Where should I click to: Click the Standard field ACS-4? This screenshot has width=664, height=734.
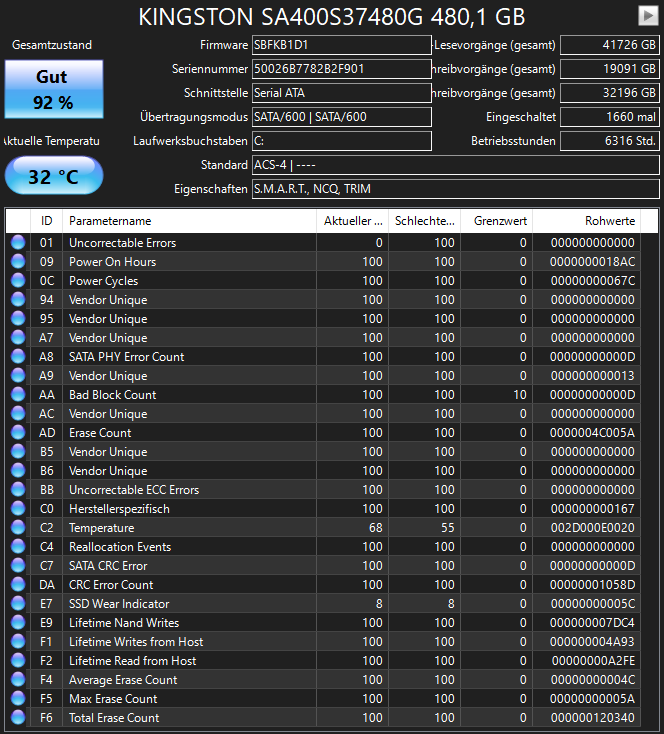pos(456,165)
